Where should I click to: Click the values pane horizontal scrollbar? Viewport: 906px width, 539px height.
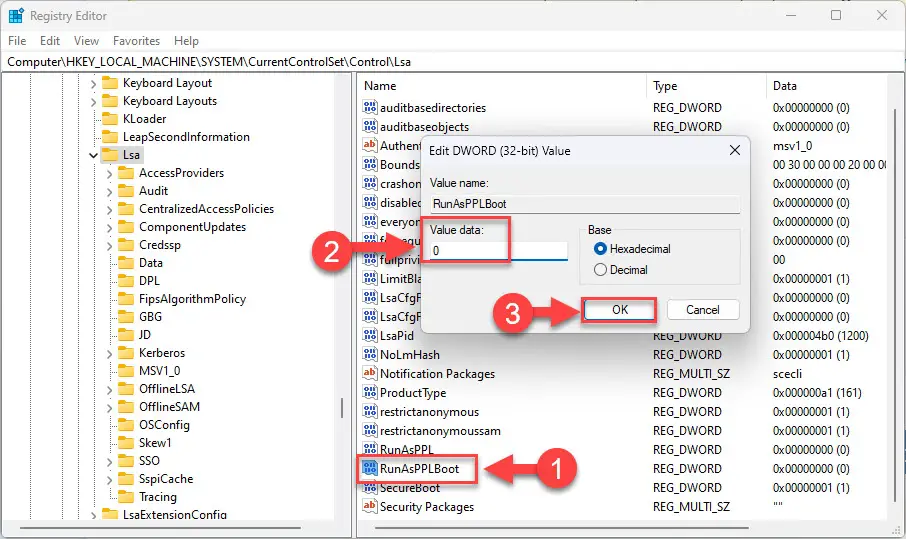(562, 527)
